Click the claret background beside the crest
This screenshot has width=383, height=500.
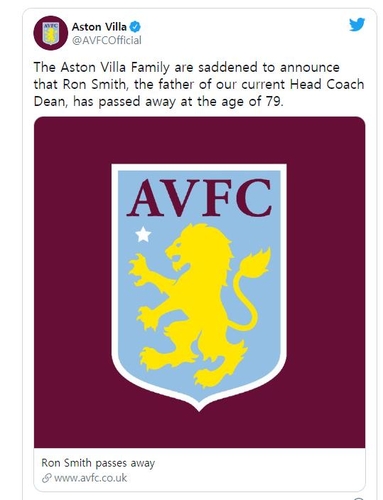[x=72, y=283]
